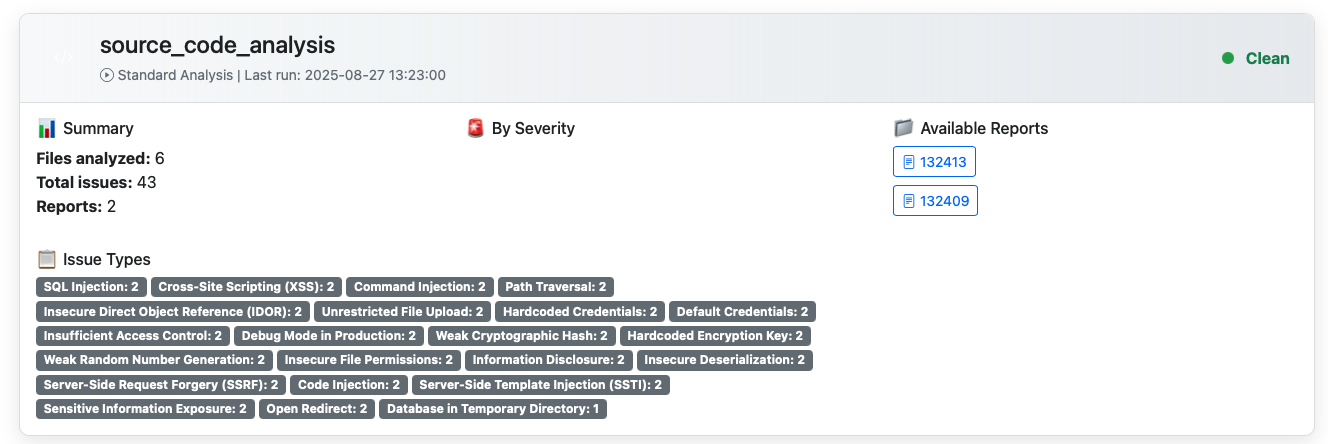Viewport: 1328px width, 444px height.
Task: Click the Hardcoded Credentials badge
Action: click(580, 312)
